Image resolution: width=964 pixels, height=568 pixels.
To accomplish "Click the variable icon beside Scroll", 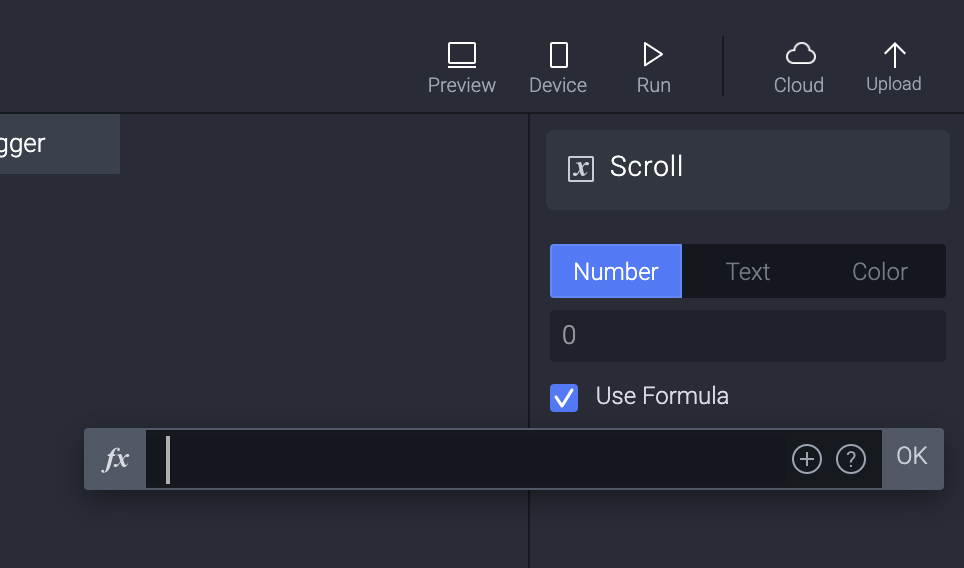I will (580, 168).
